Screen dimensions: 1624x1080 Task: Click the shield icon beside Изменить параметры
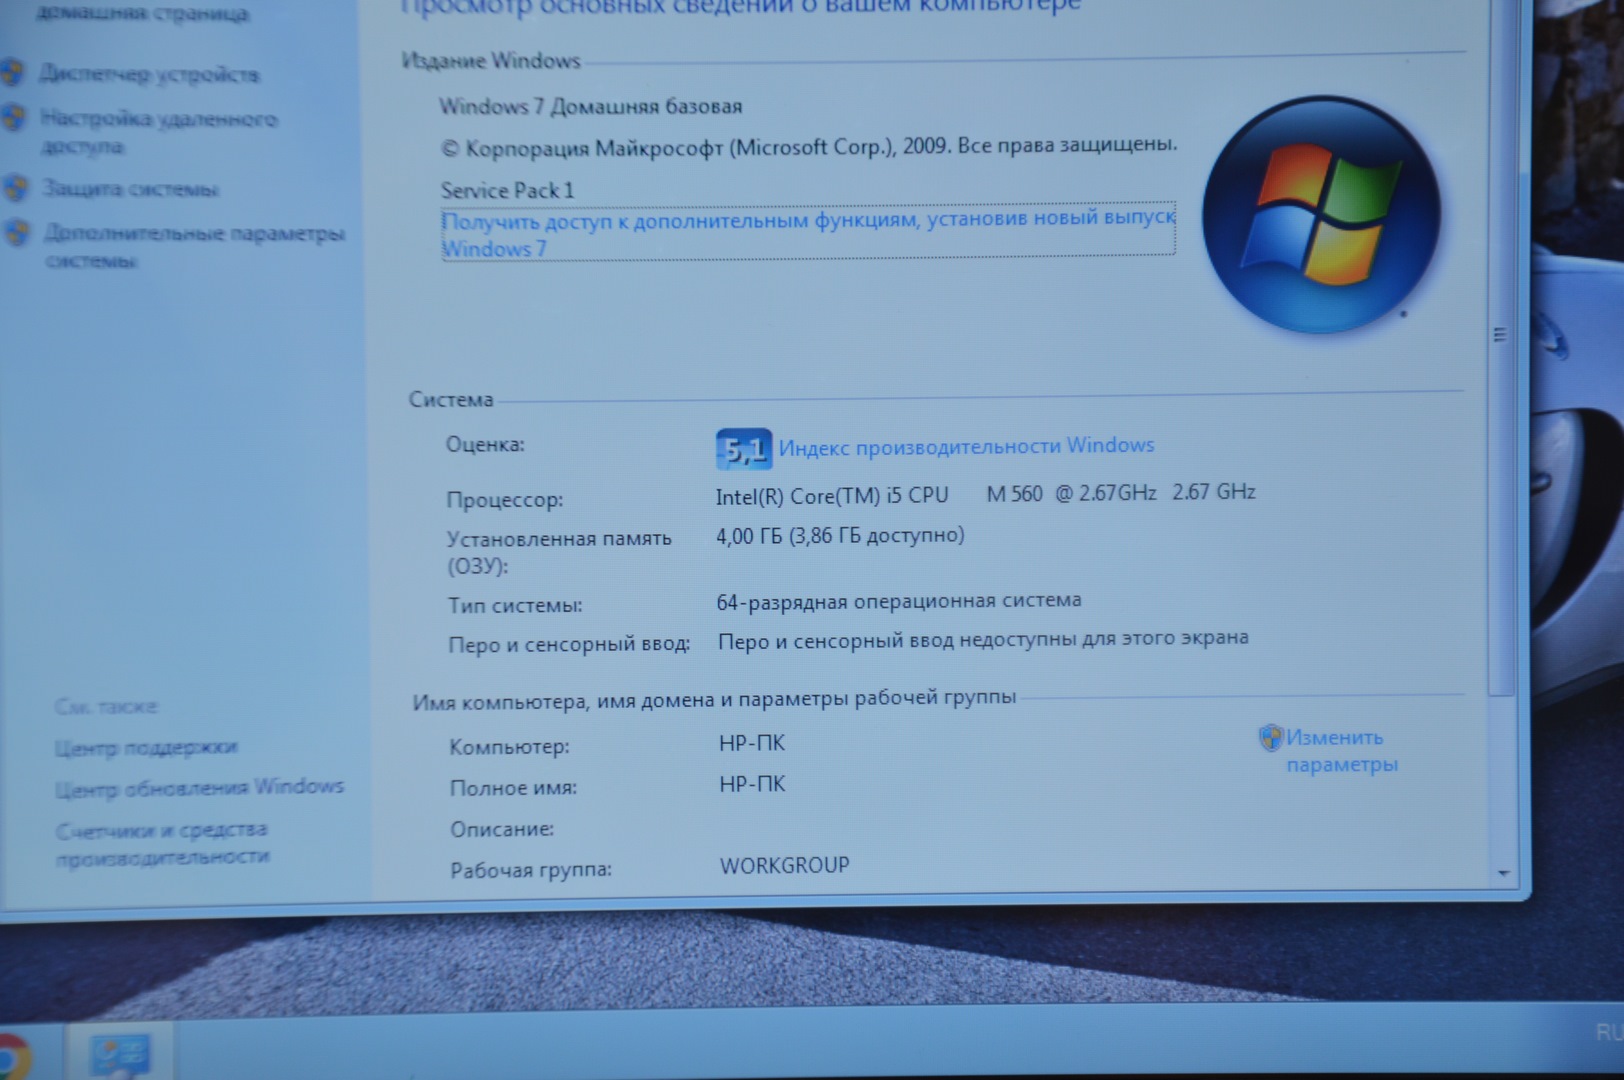point(1270,738)
